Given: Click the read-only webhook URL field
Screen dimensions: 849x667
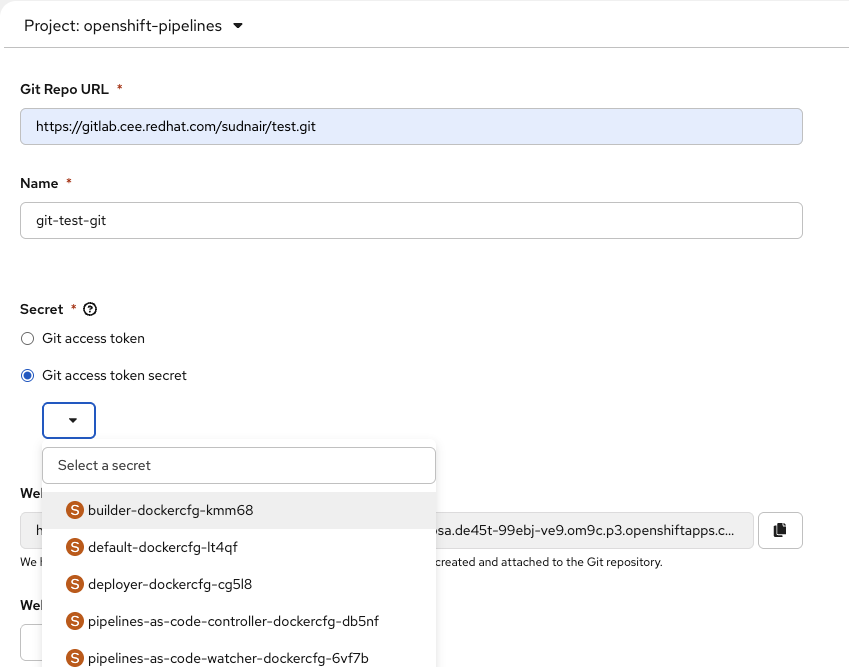Looking at the screenshot, I should point(594,530).
